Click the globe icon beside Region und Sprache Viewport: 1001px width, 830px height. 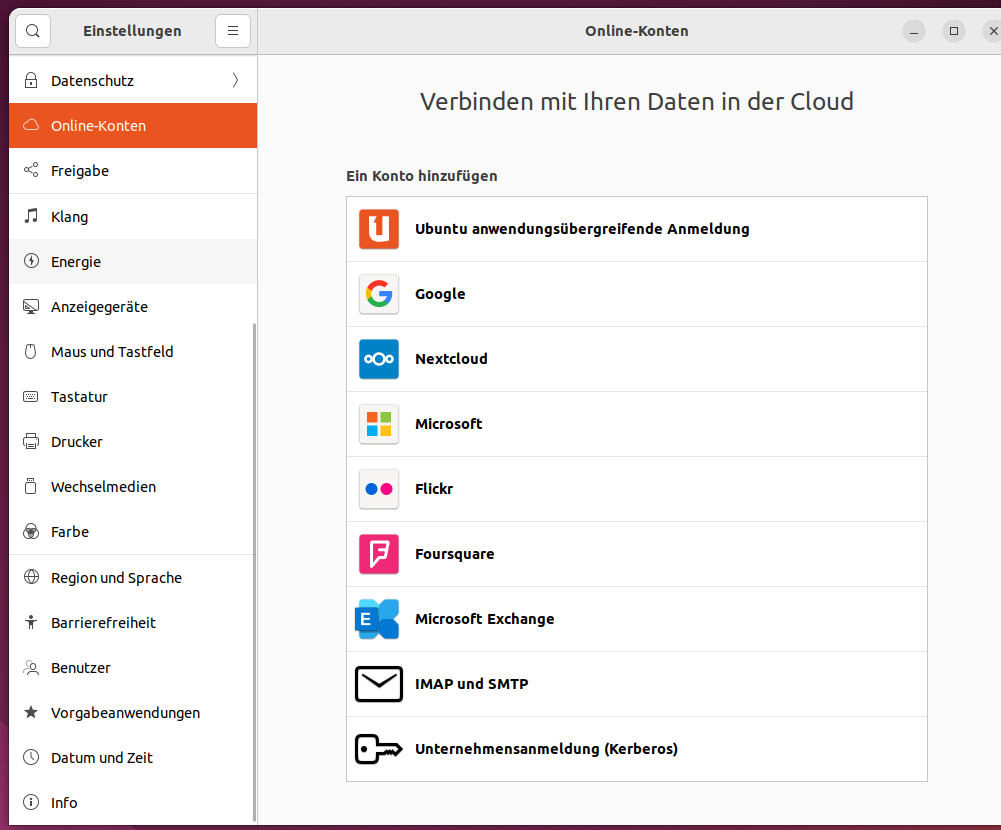click(31, 577)
